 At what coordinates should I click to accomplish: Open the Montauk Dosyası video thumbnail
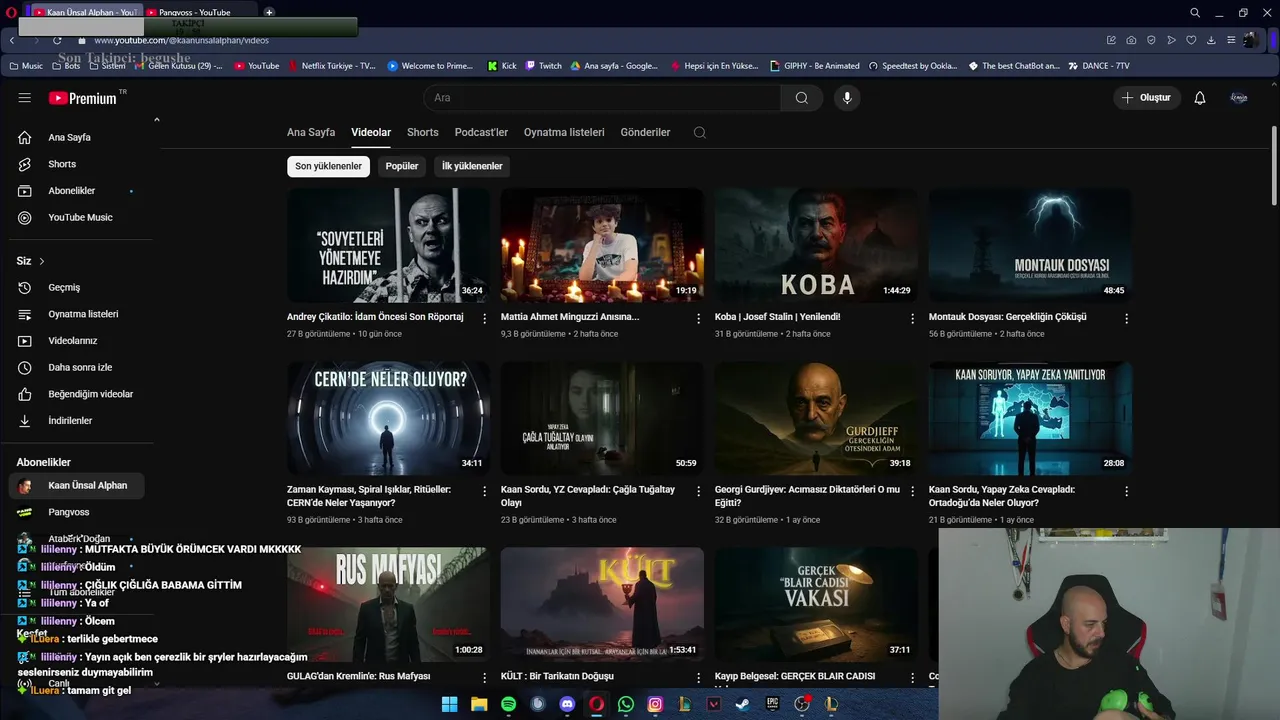pos(1030,245)
